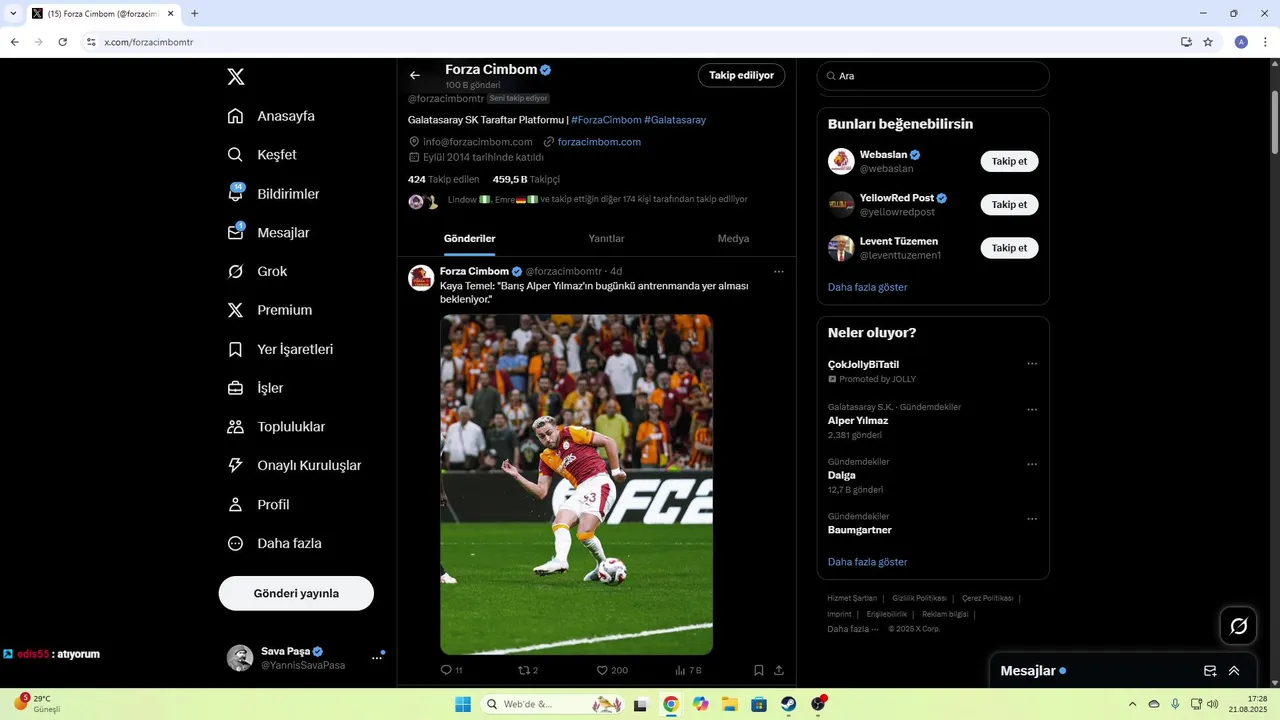Follow Levent Tüzemen with Takip et
The height and width of the screenshot is (720, 1280).
tap(1009, 248)
